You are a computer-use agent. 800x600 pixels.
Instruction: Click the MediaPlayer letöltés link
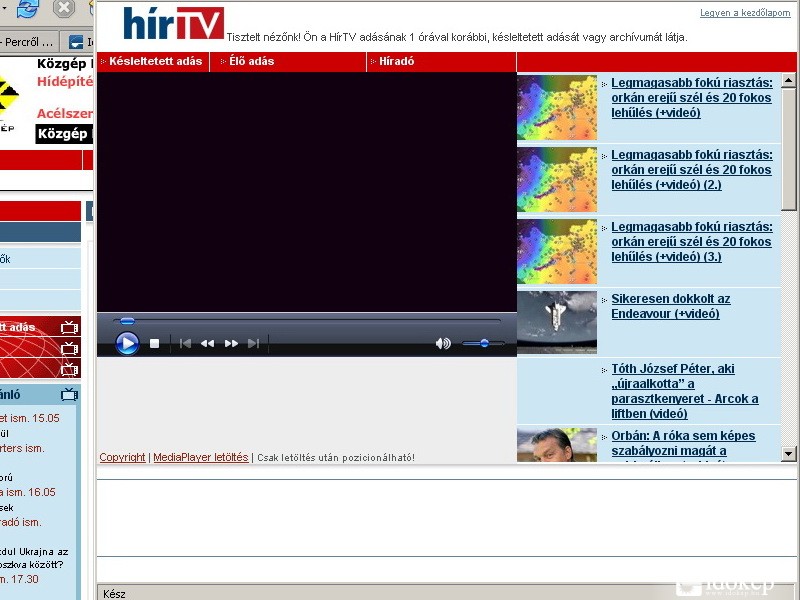198,457
